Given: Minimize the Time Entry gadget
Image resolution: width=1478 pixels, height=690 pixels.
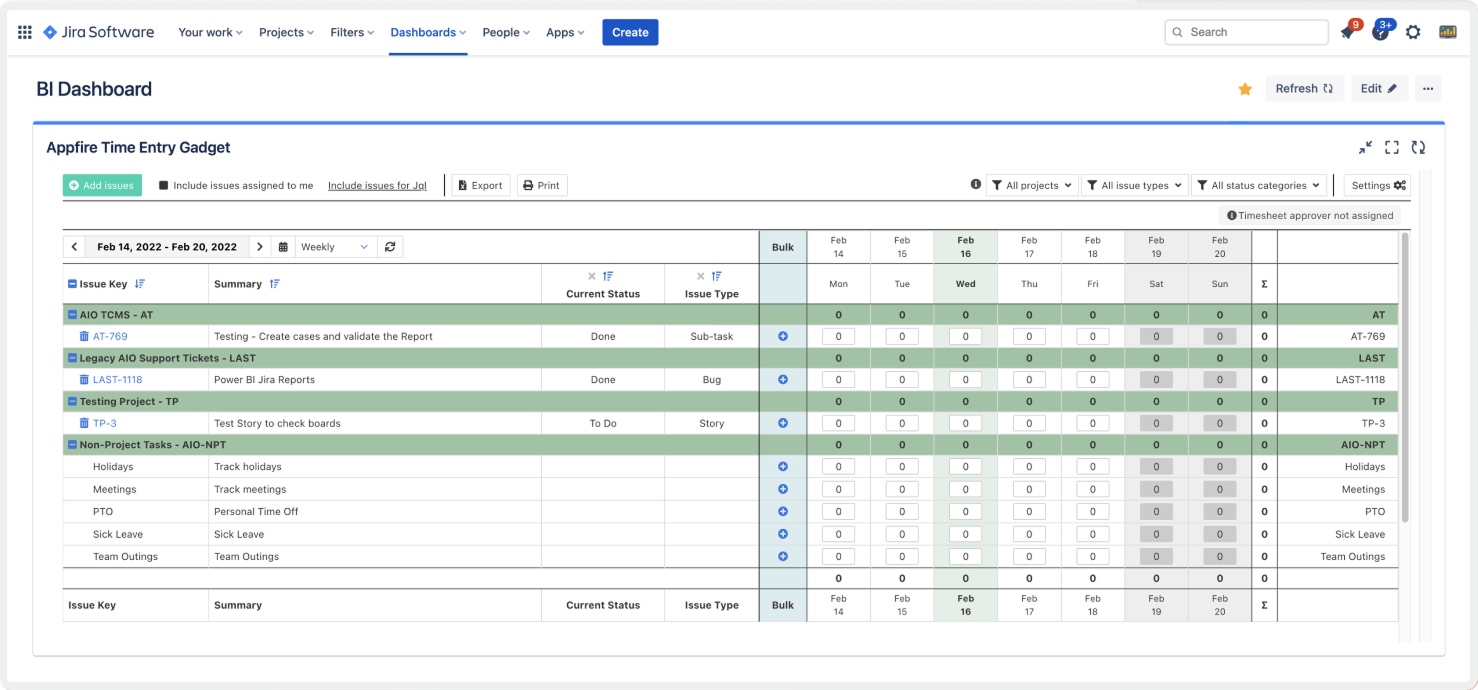Looking at the screenshot, I should tap(1365, 147).
